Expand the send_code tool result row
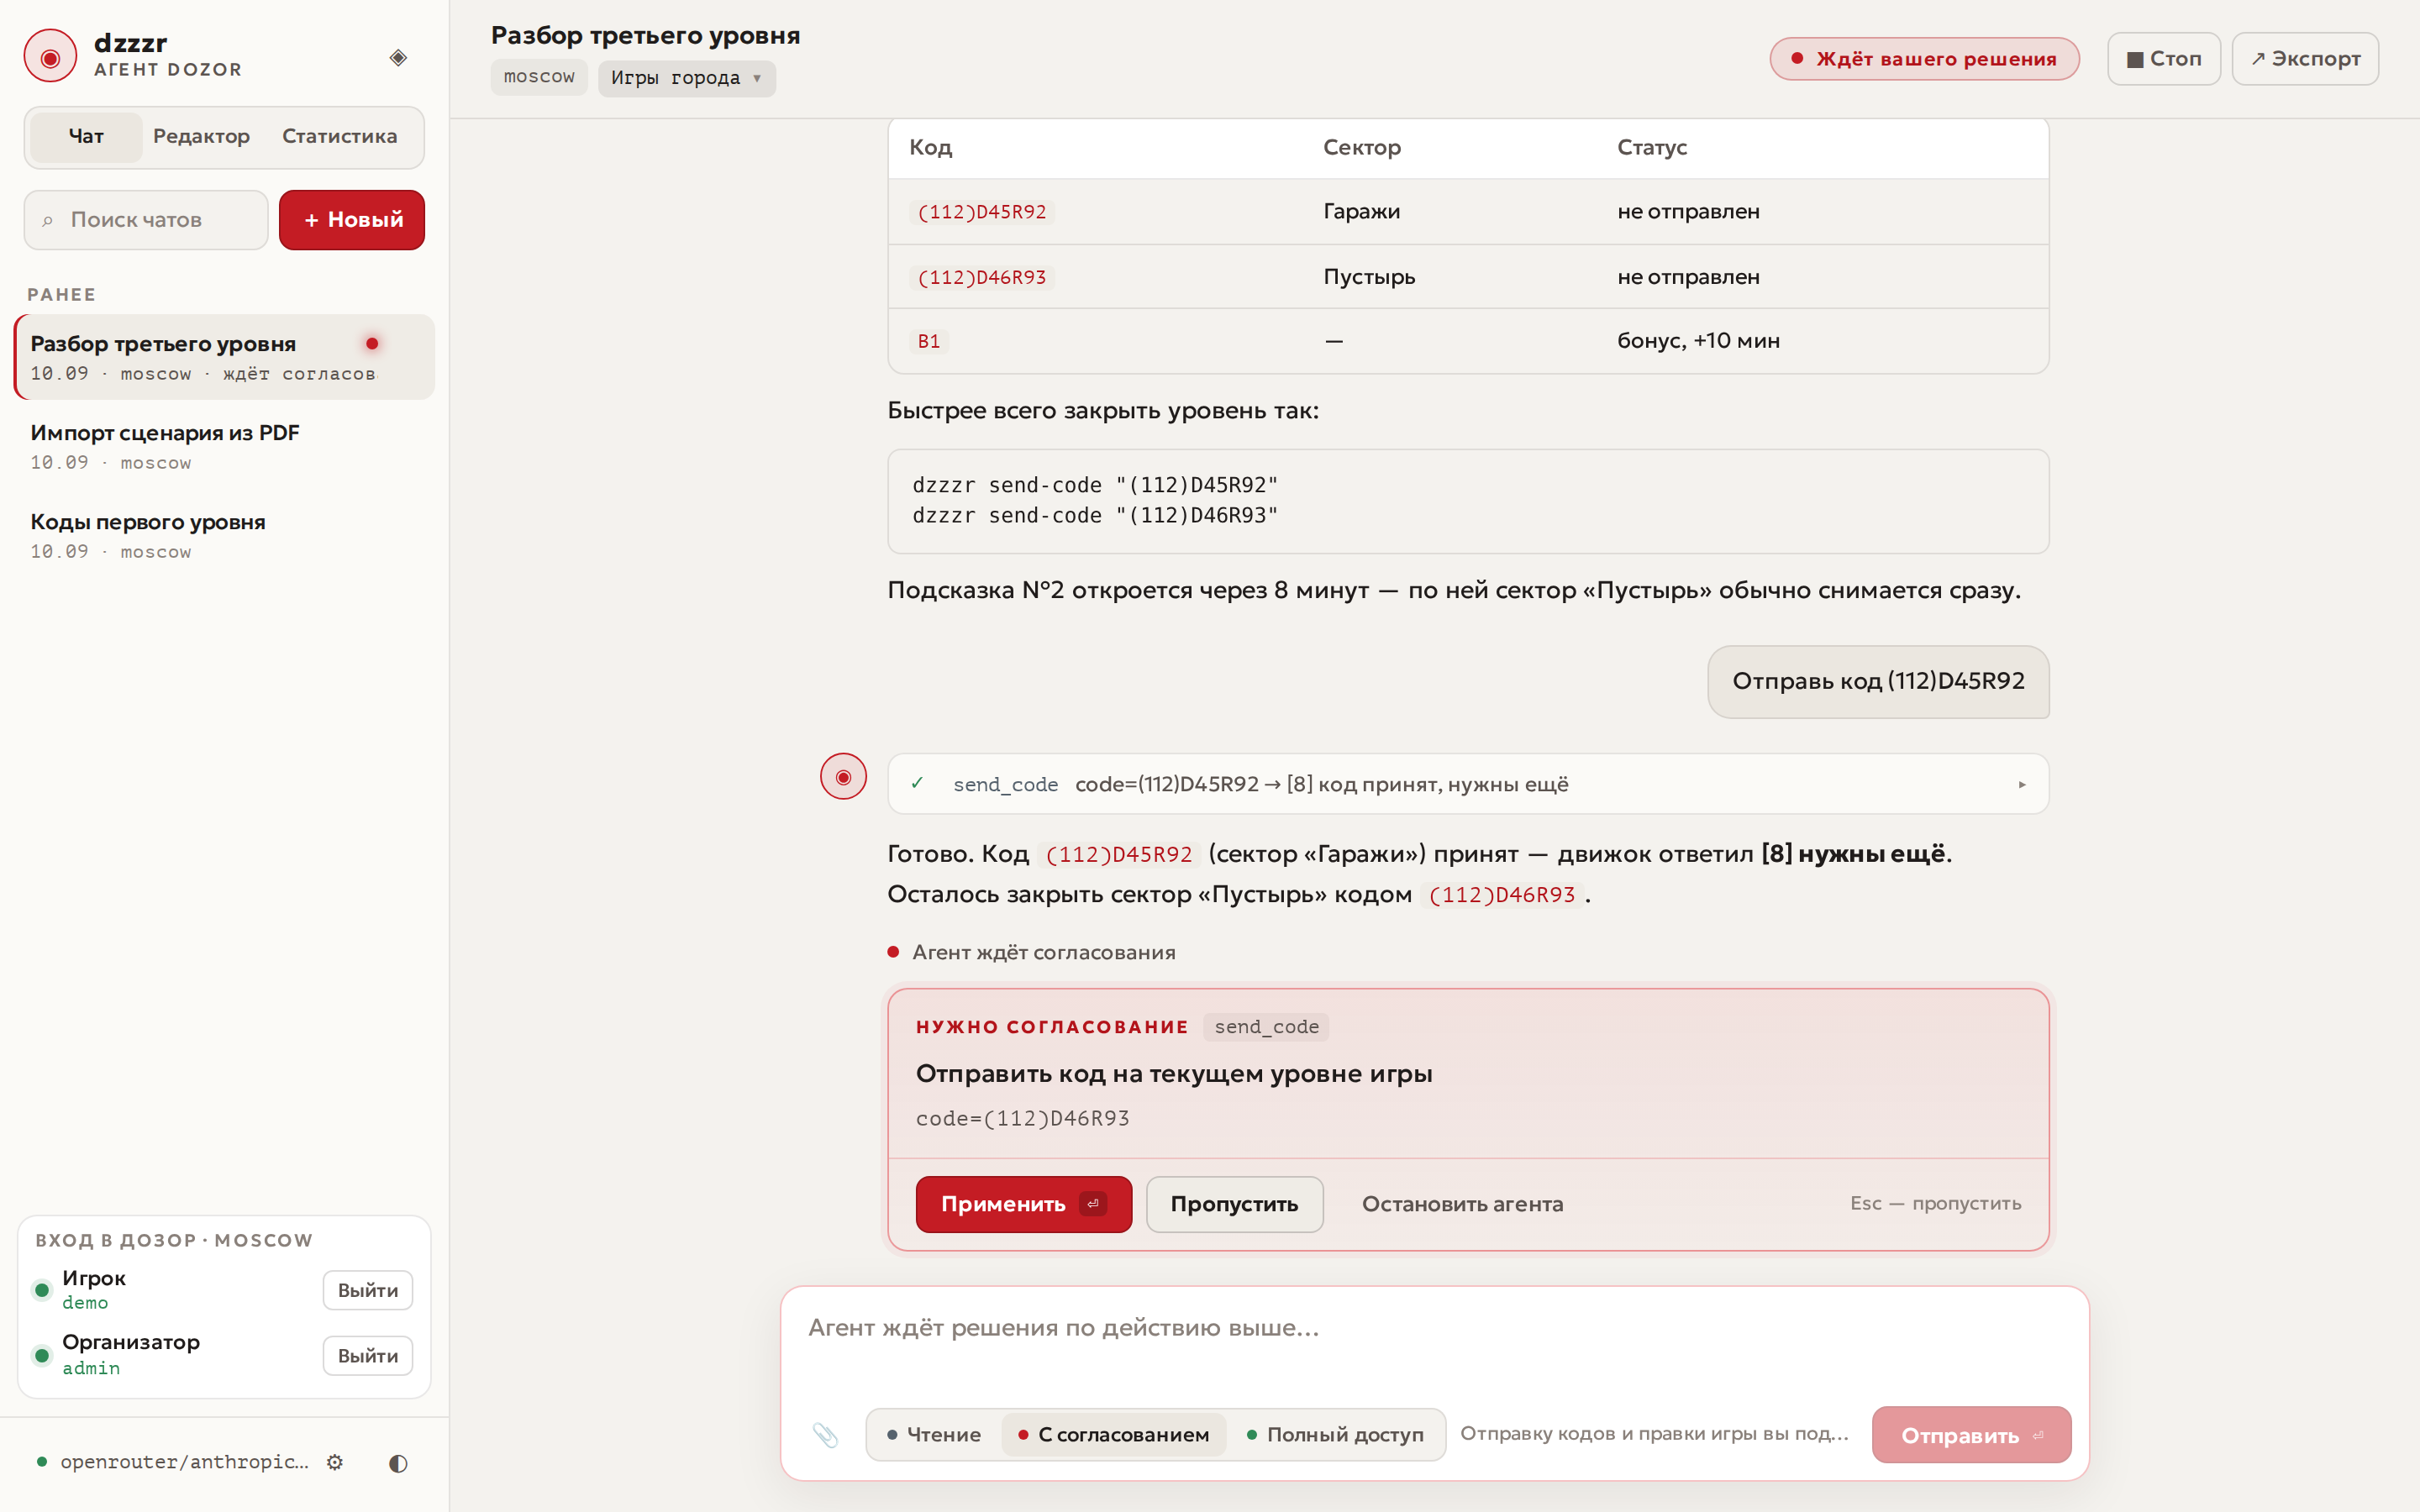2420x1512 pixels. click(1468, 784)
